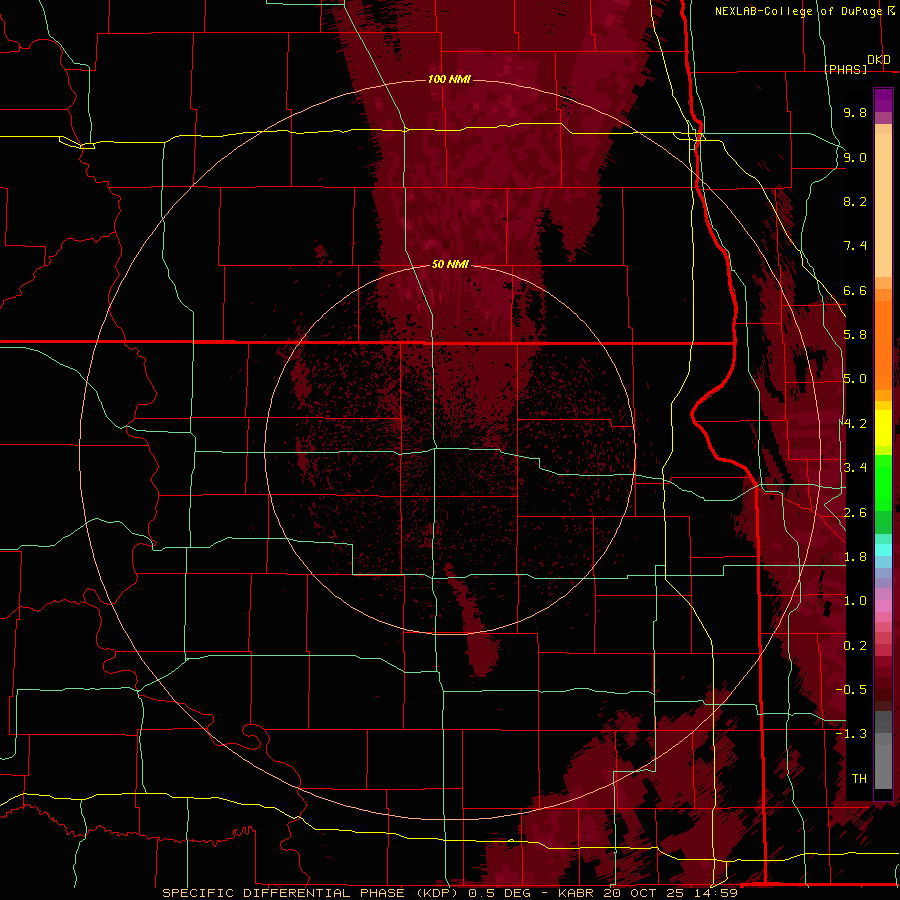The image size is (900, 900).
Task: Pick the yellow swatch beside 4.2 on the scale
Action: [x=883, y=426]
